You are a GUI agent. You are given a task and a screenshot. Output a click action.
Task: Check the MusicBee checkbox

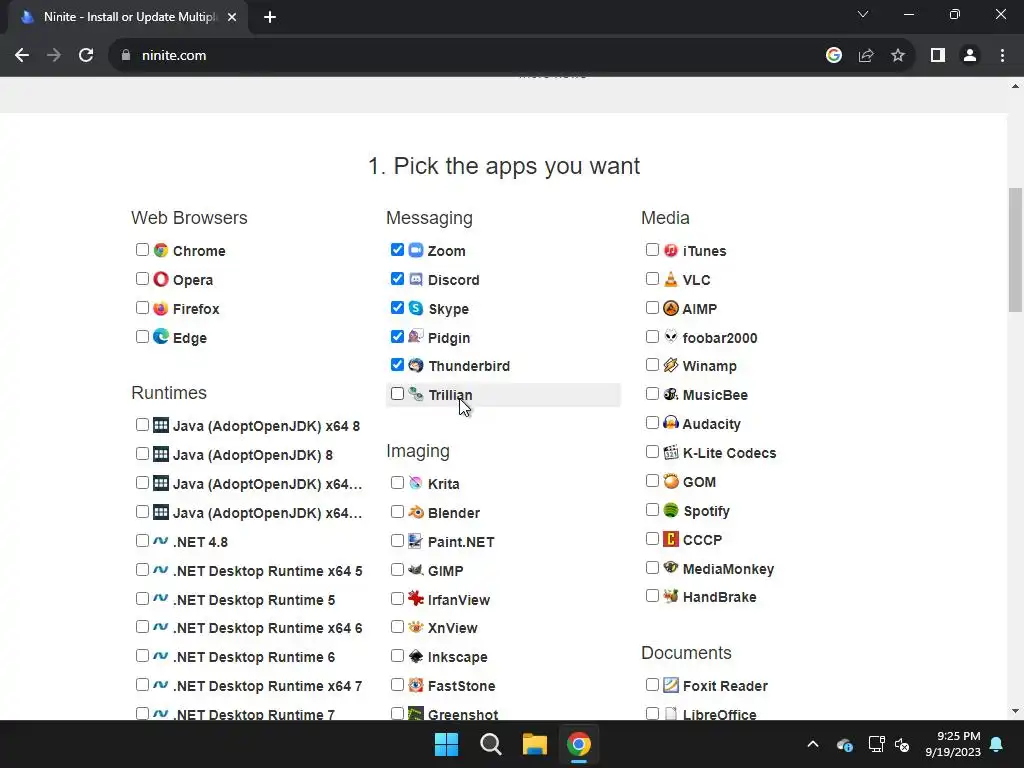click(x=652, y=394)
